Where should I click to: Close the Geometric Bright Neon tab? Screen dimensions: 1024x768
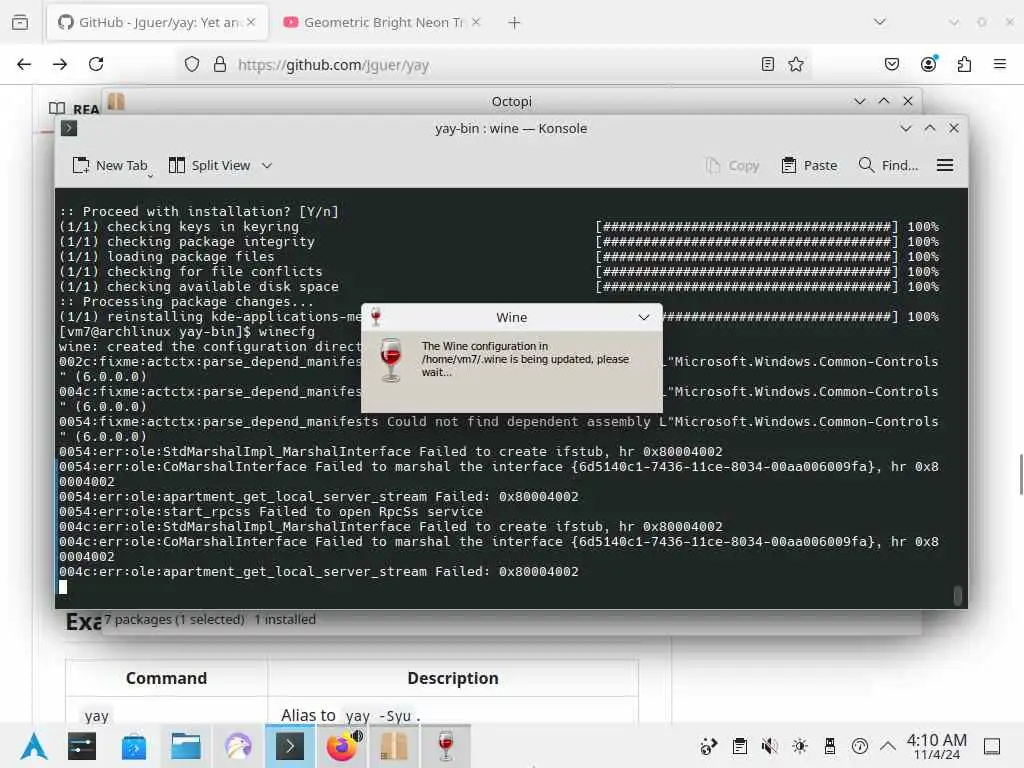click(476, 22)
